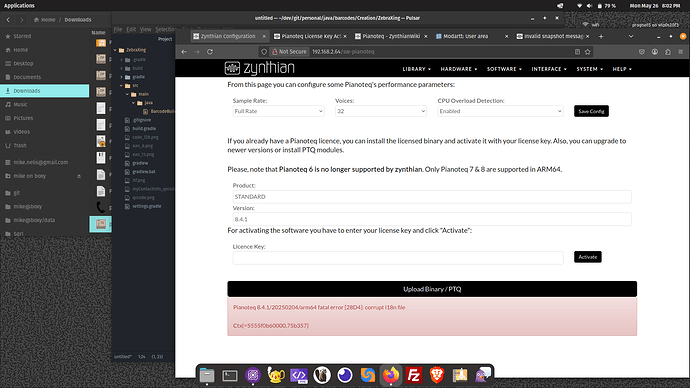This screenshot has width=690, height=388.
Task: Click the browser reload icon
Action: [x=210, y=52]
